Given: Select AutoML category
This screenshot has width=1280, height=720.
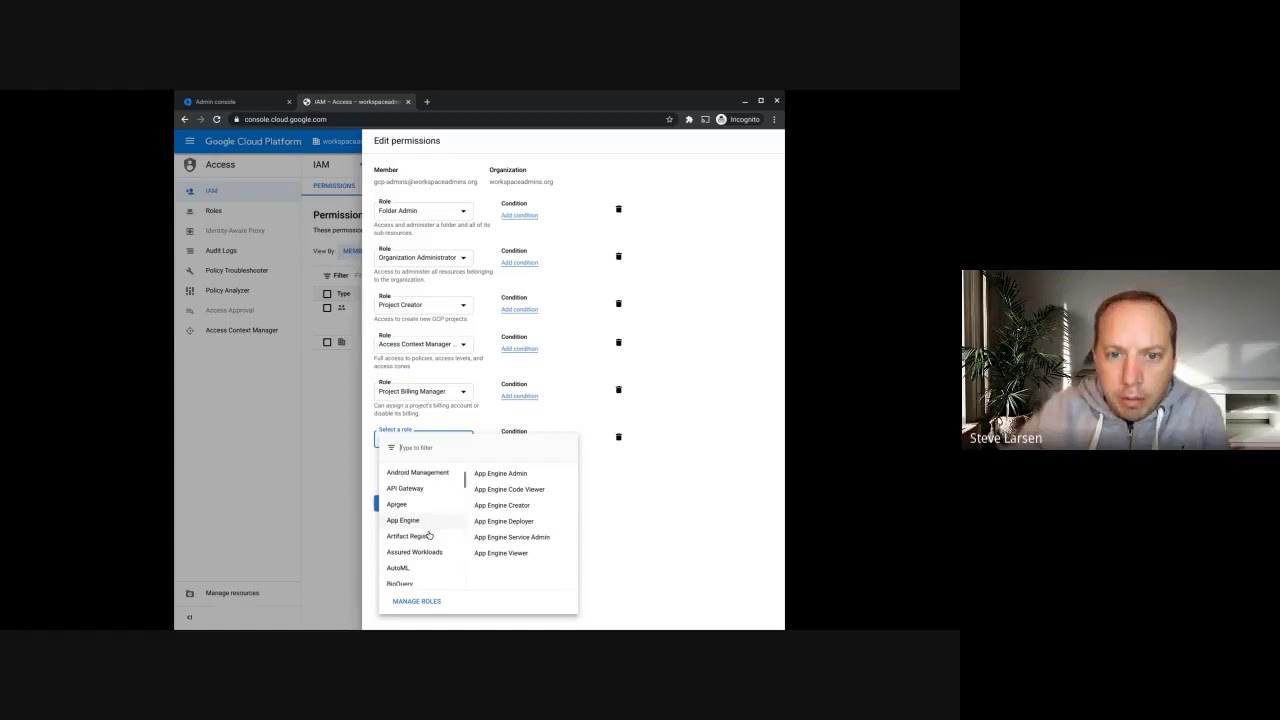Looking at the screenshot, I should pyautogui.click(x=398, y=568).
